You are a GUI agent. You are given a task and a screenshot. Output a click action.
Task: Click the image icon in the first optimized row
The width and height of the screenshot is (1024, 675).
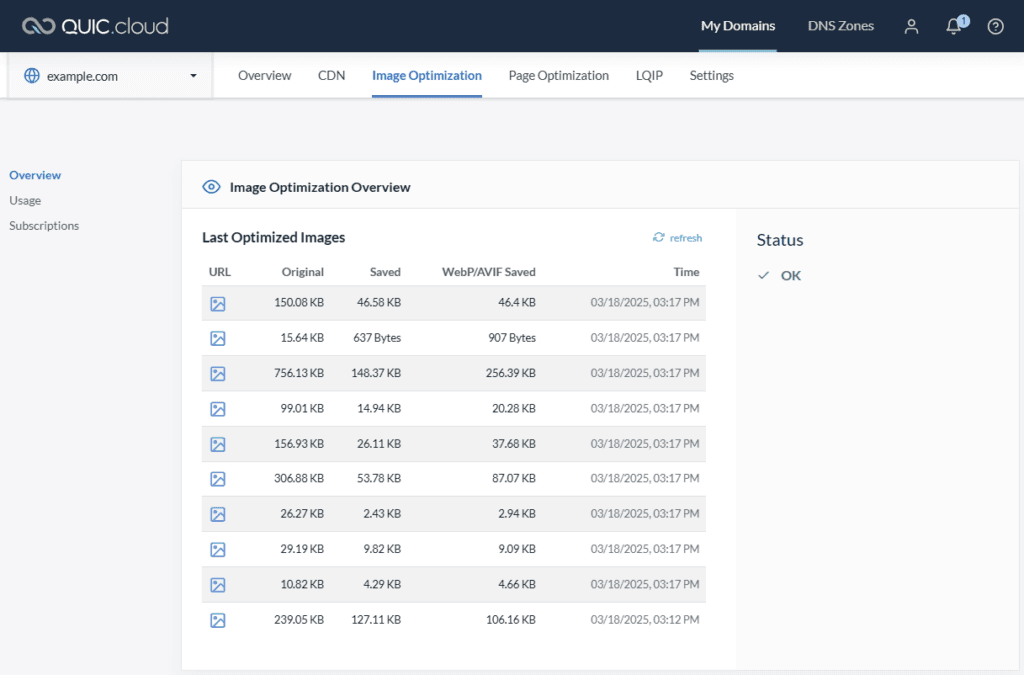pos(218,302)
